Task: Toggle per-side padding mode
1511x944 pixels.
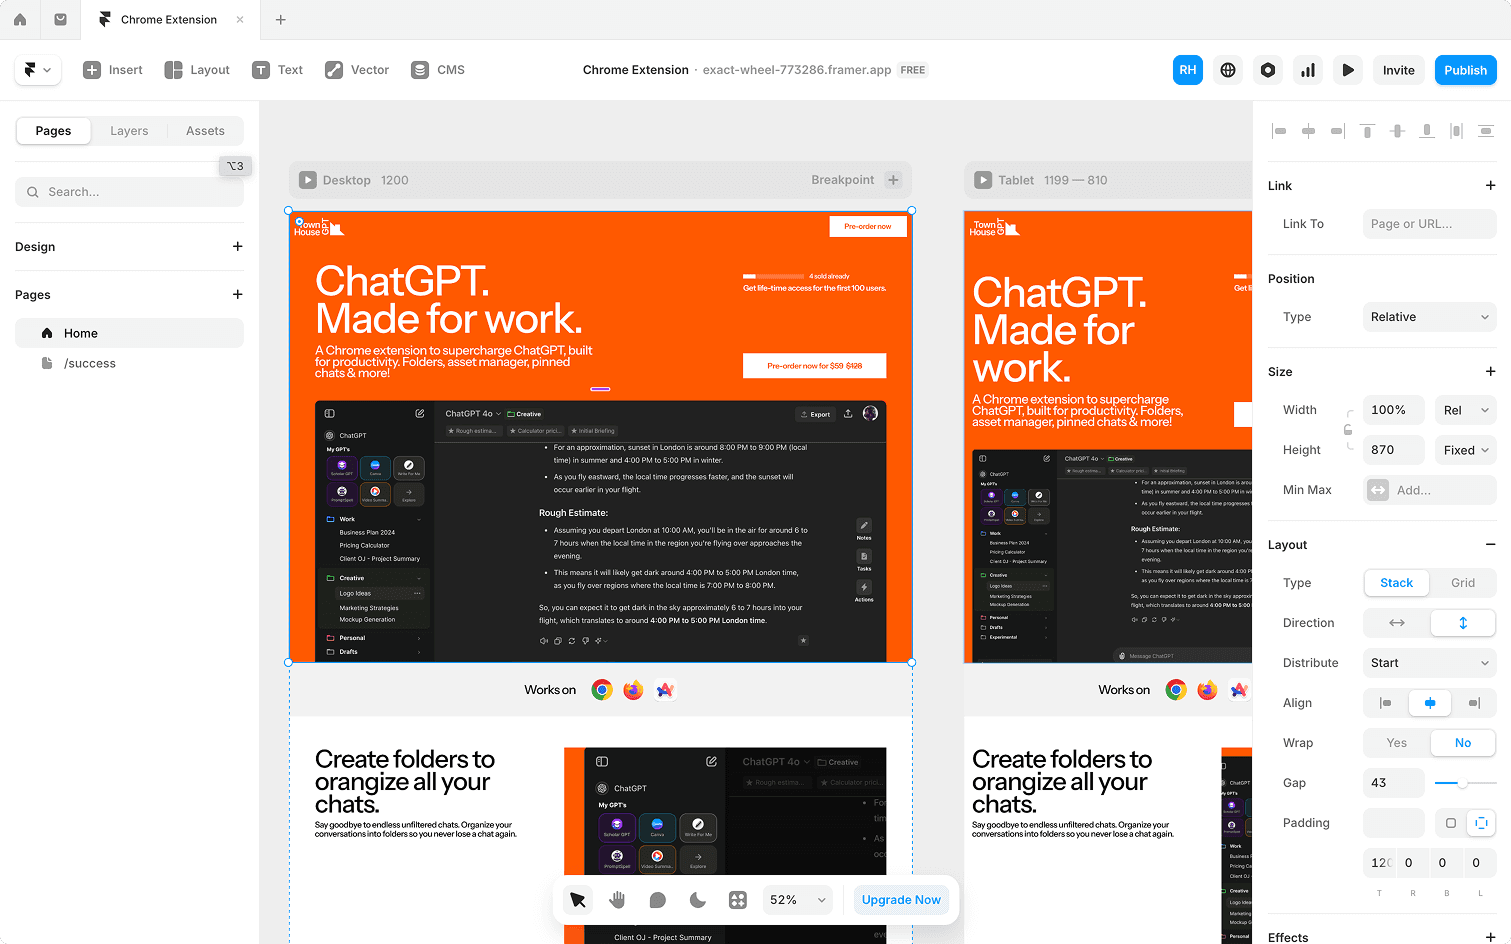Action: pos(1481,823)
